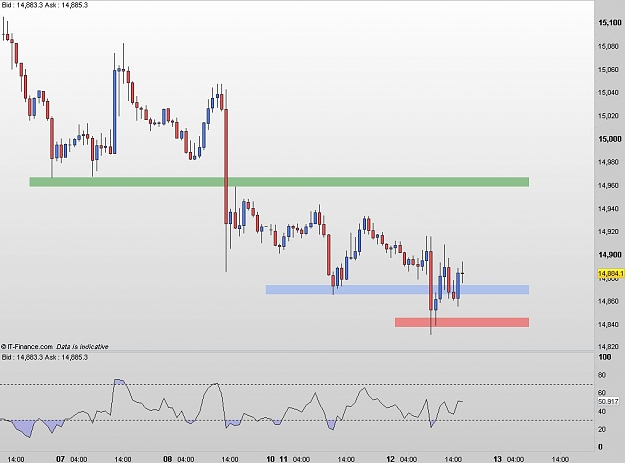Click the 11 date label on time axis

[283, 459]
